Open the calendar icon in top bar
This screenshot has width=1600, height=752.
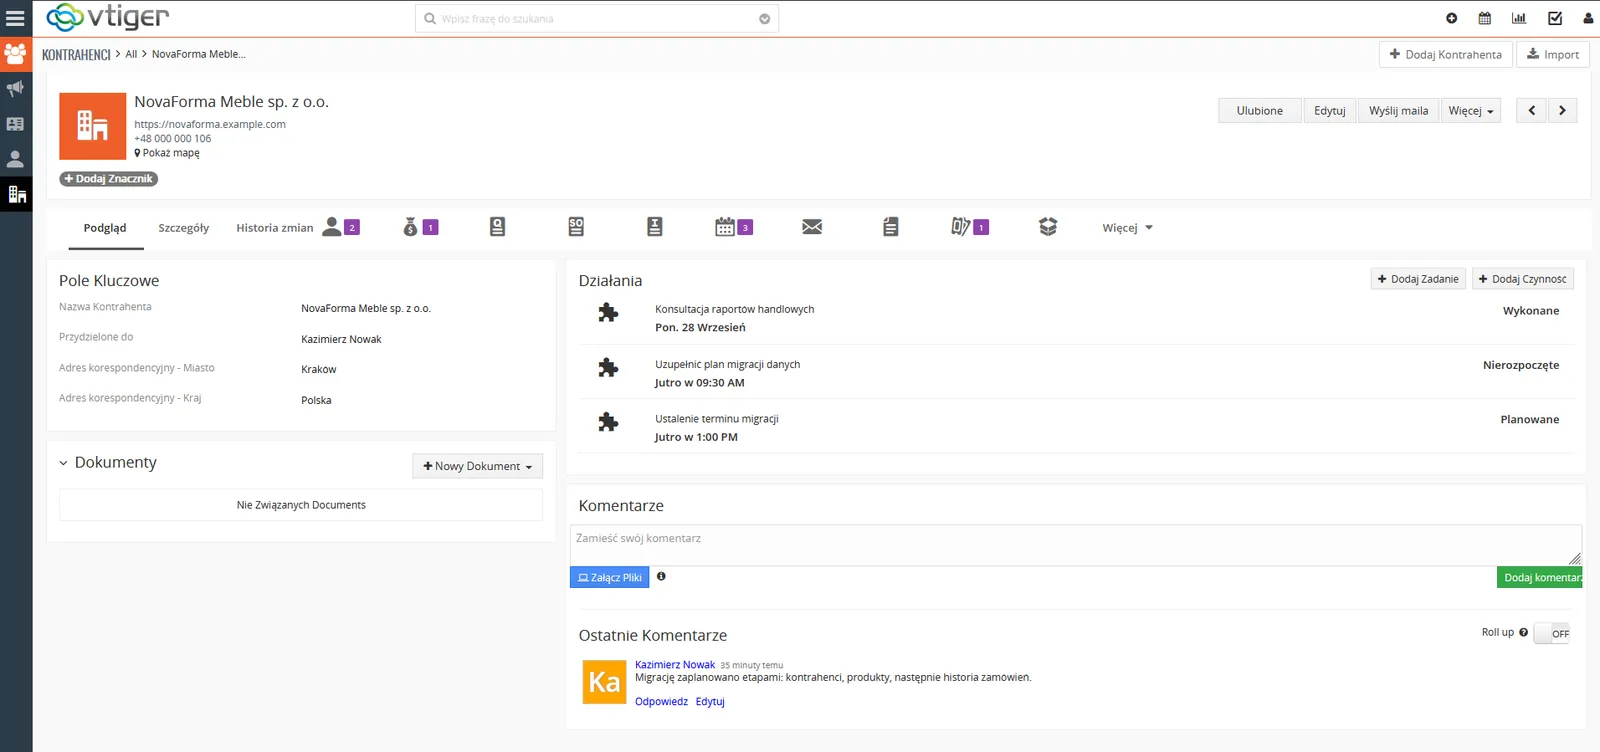(1485, 18)
